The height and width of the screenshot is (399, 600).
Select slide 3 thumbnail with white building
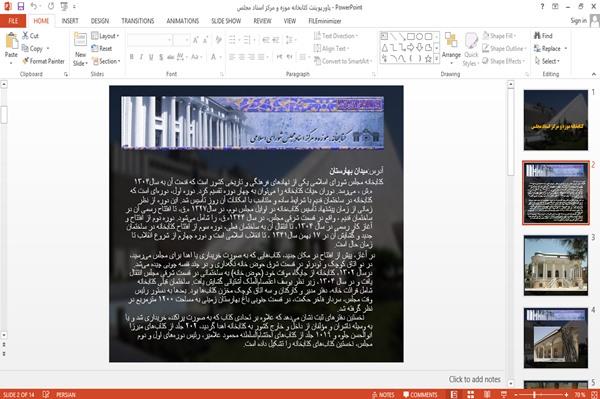point(556,265)
